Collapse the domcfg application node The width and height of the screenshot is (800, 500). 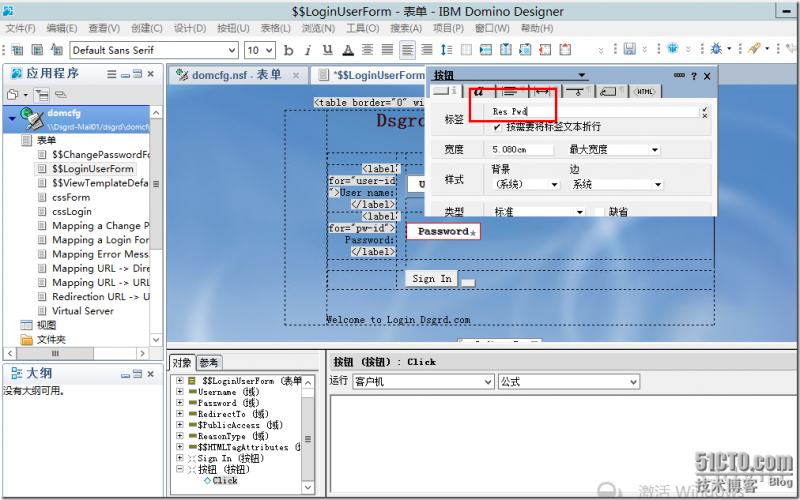tap(12, 118)
